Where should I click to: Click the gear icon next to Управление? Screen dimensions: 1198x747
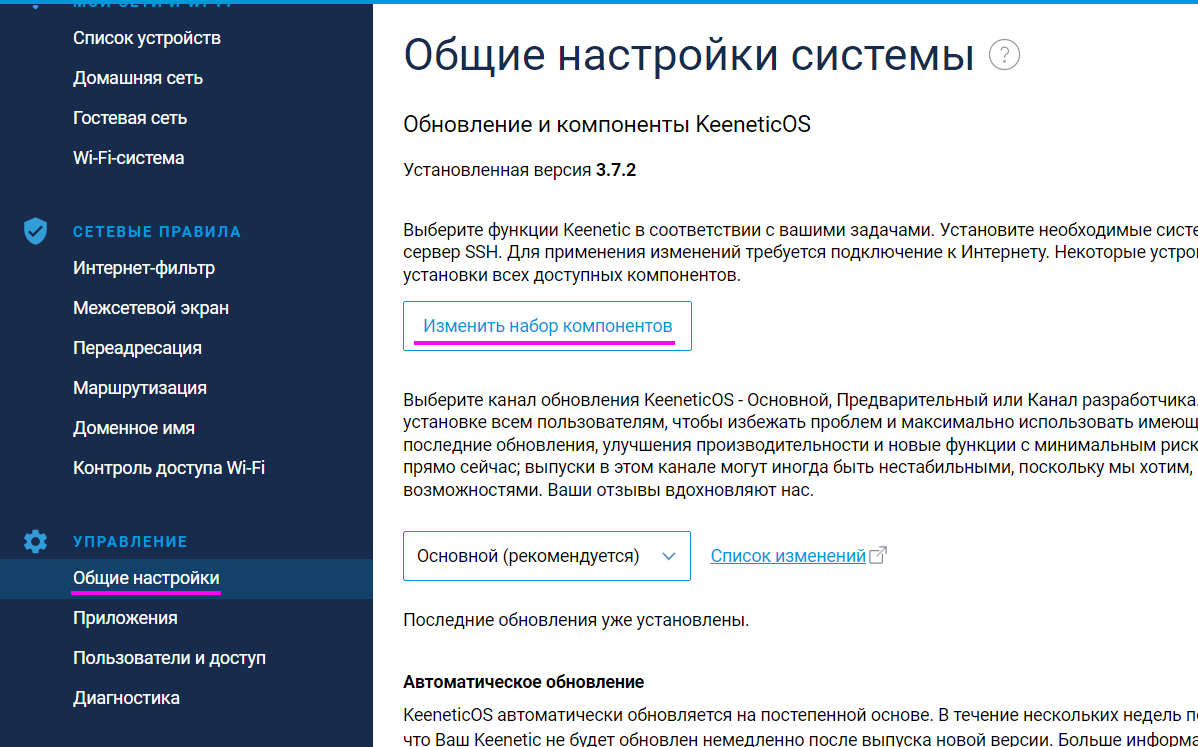coord(35,541)
